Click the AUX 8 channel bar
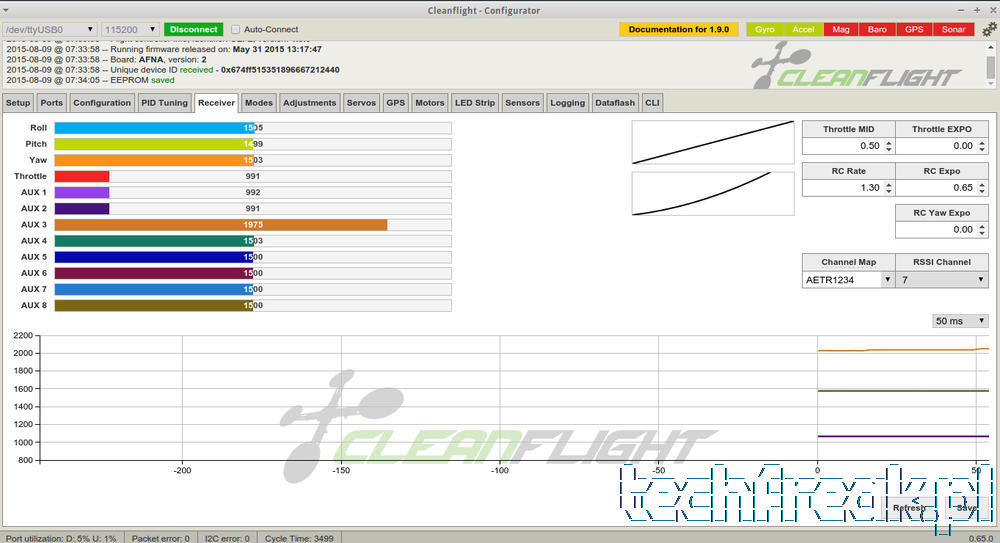Screen dimensions: 1000x543 253,306
